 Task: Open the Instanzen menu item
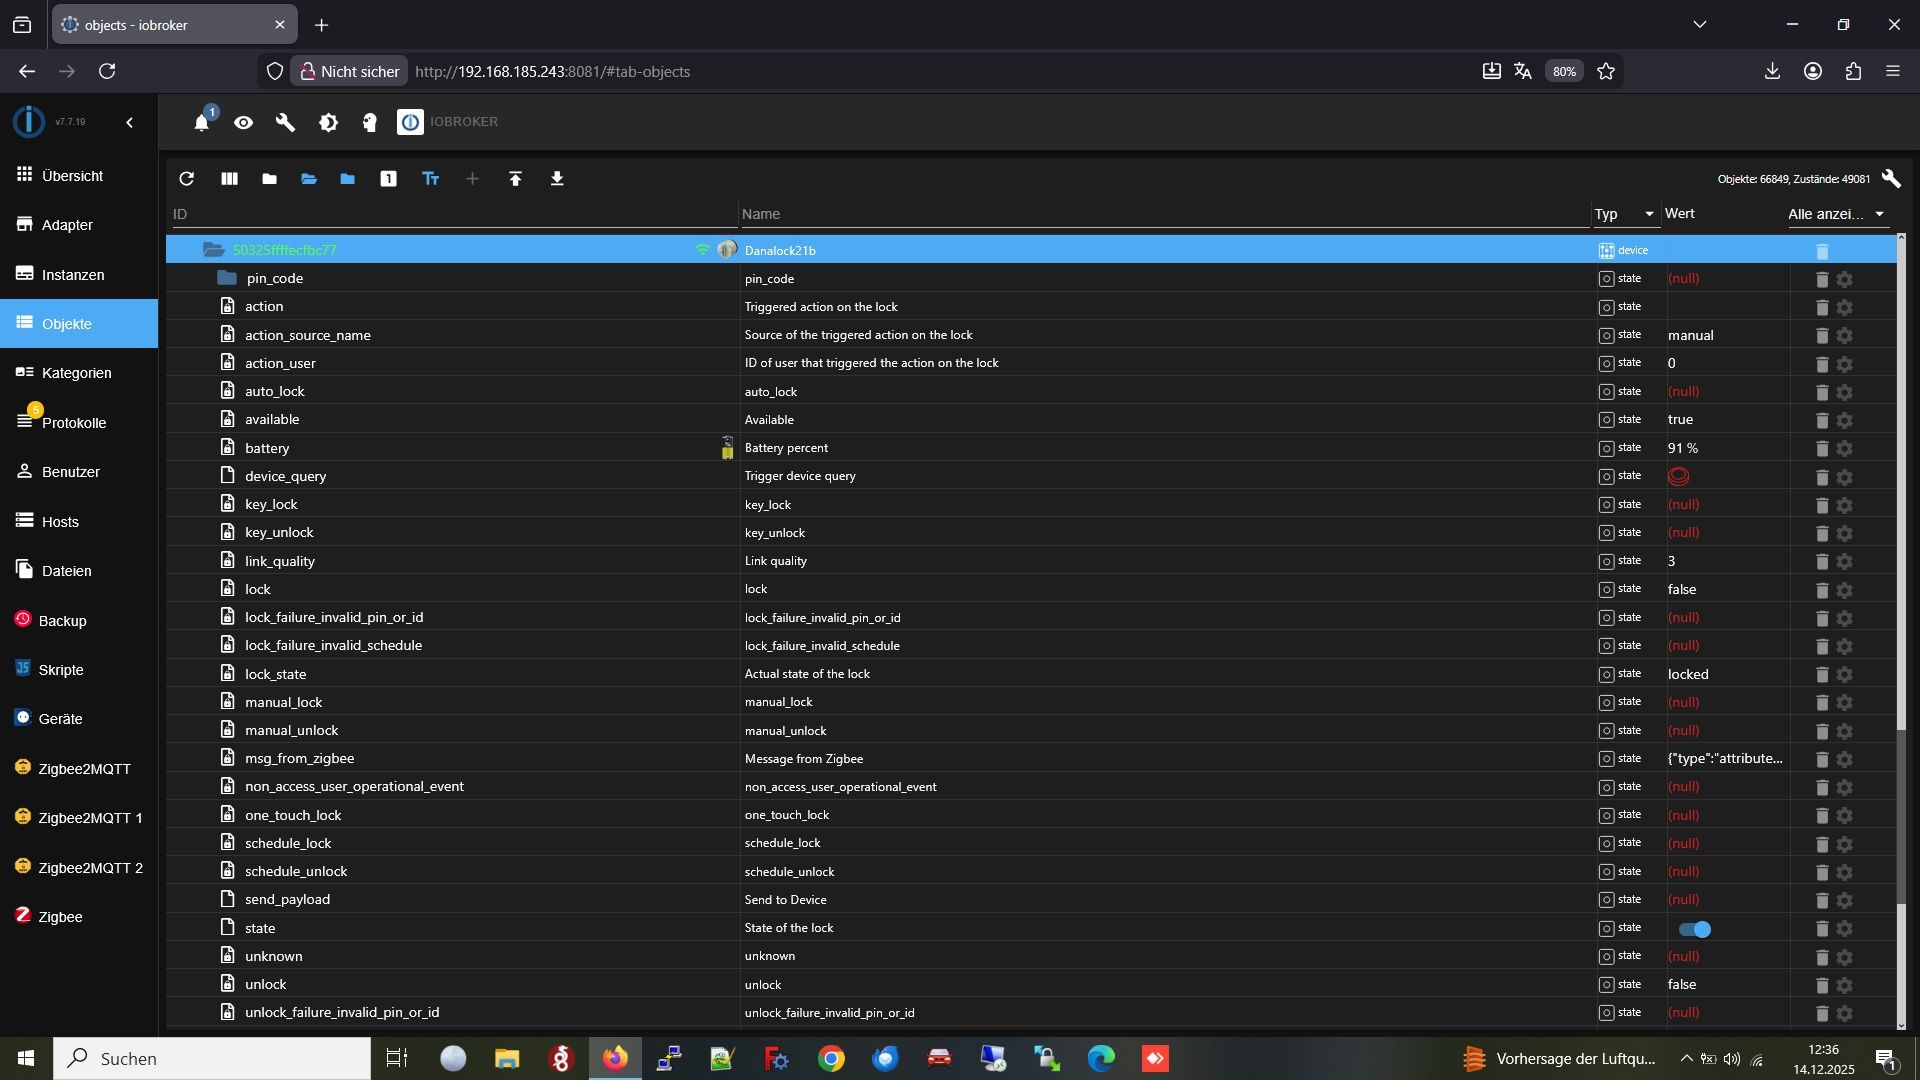tap(72, 274)
